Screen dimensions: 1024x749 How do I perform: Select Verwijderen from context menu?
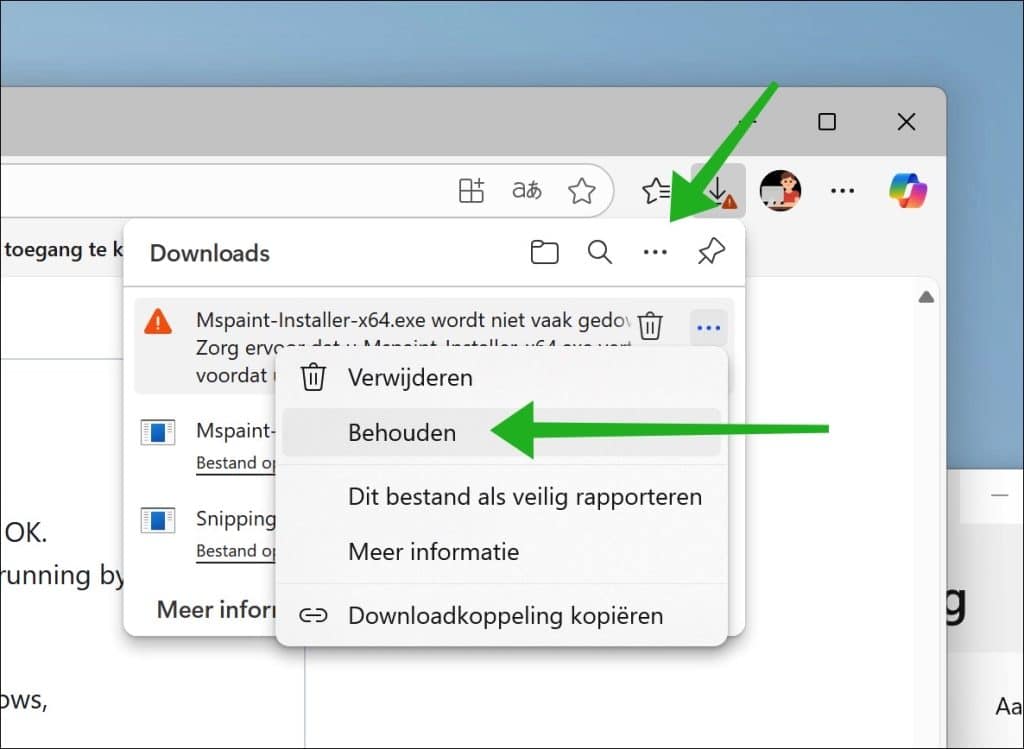pyautogui.click(x=502, y=377)
